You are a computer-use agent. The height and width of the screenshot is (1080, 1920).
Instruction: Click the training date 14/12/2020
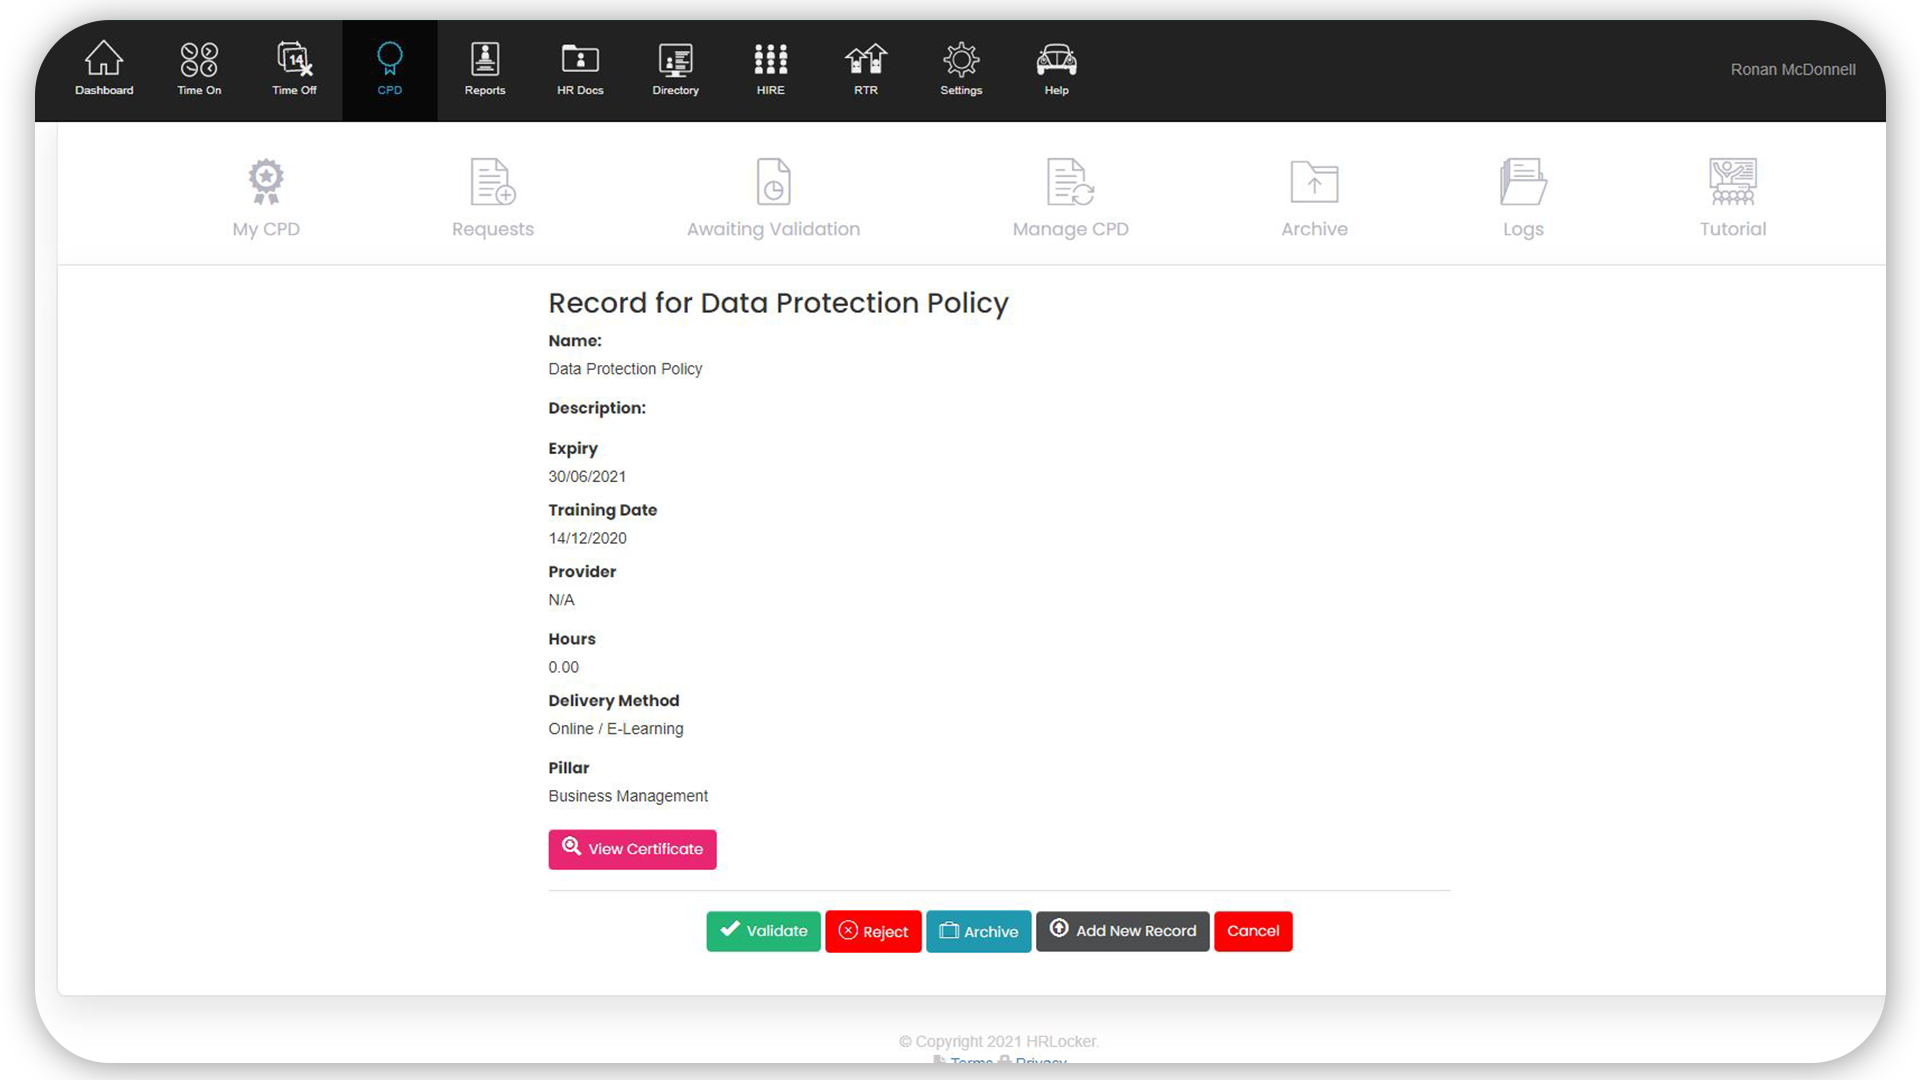click(587, 538)
